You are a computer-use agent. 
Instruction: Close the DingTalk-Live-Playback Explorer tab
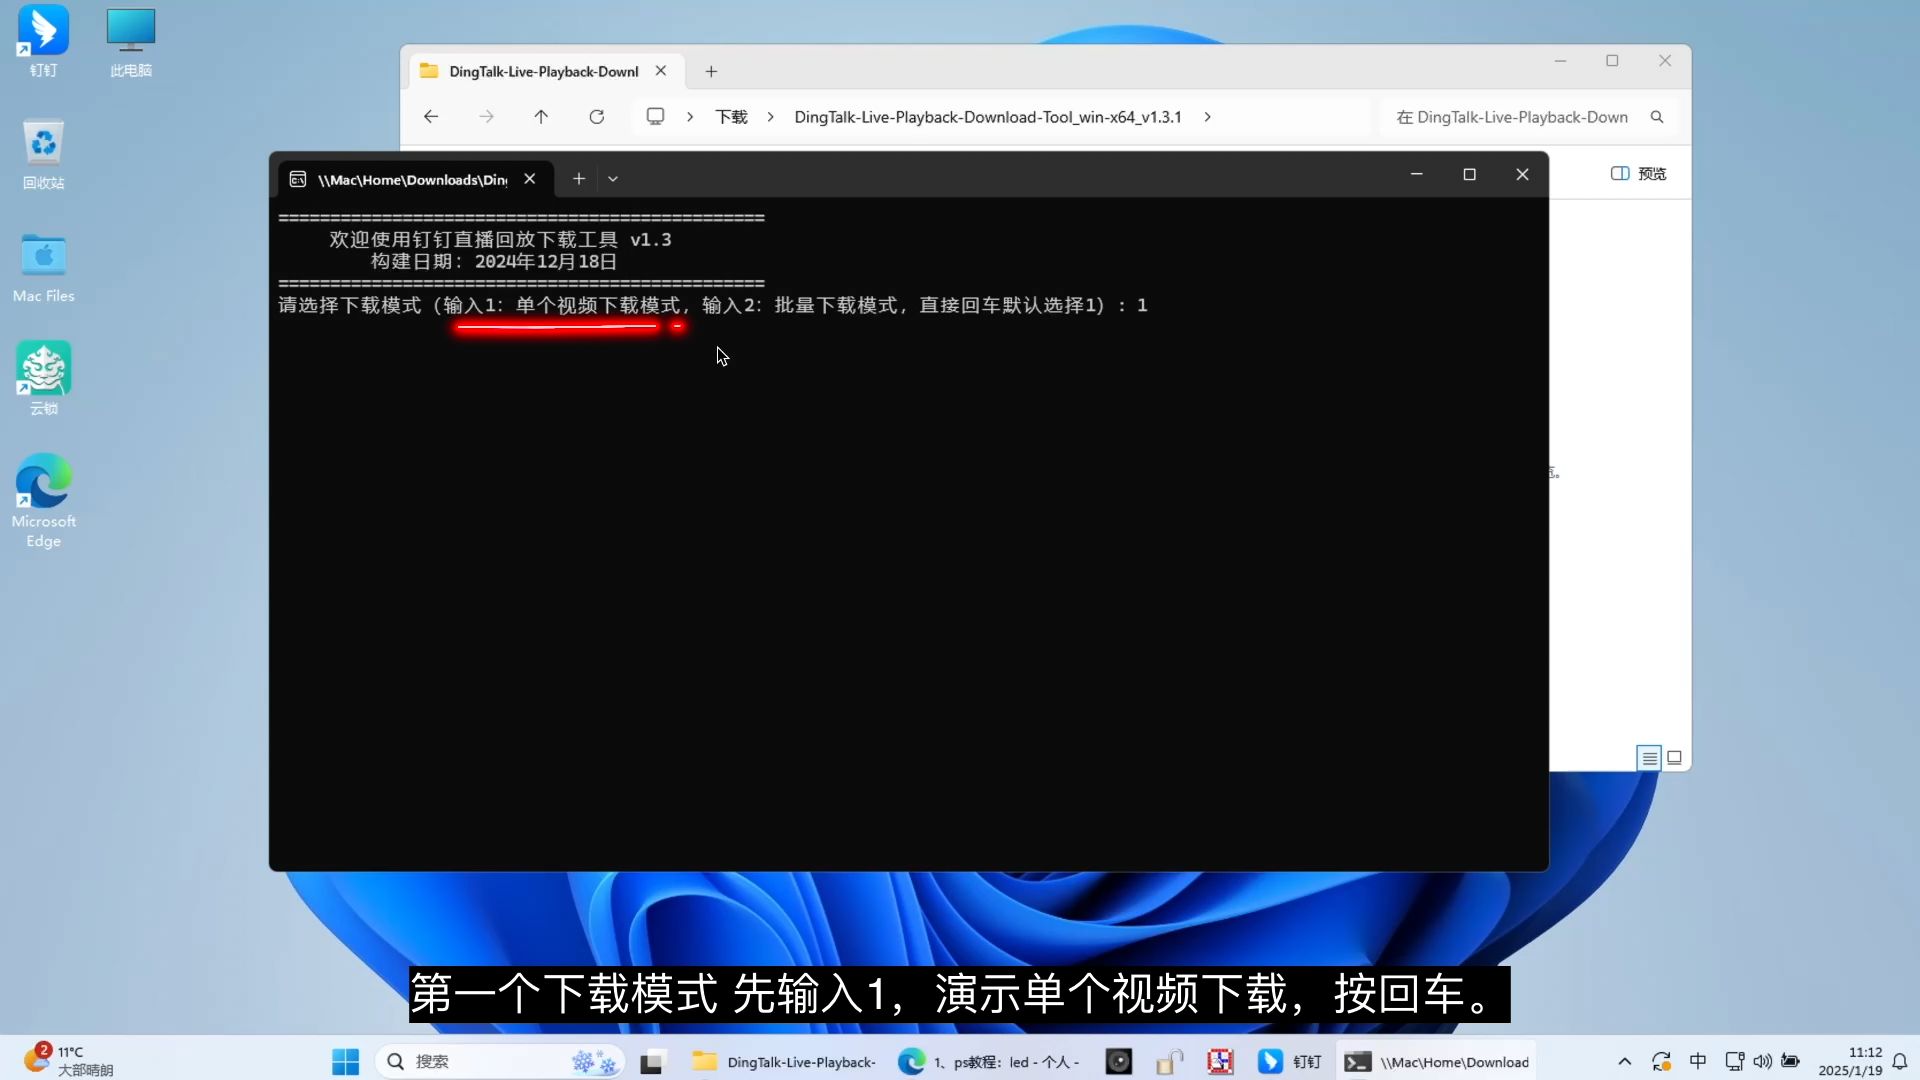pos(661,71)
